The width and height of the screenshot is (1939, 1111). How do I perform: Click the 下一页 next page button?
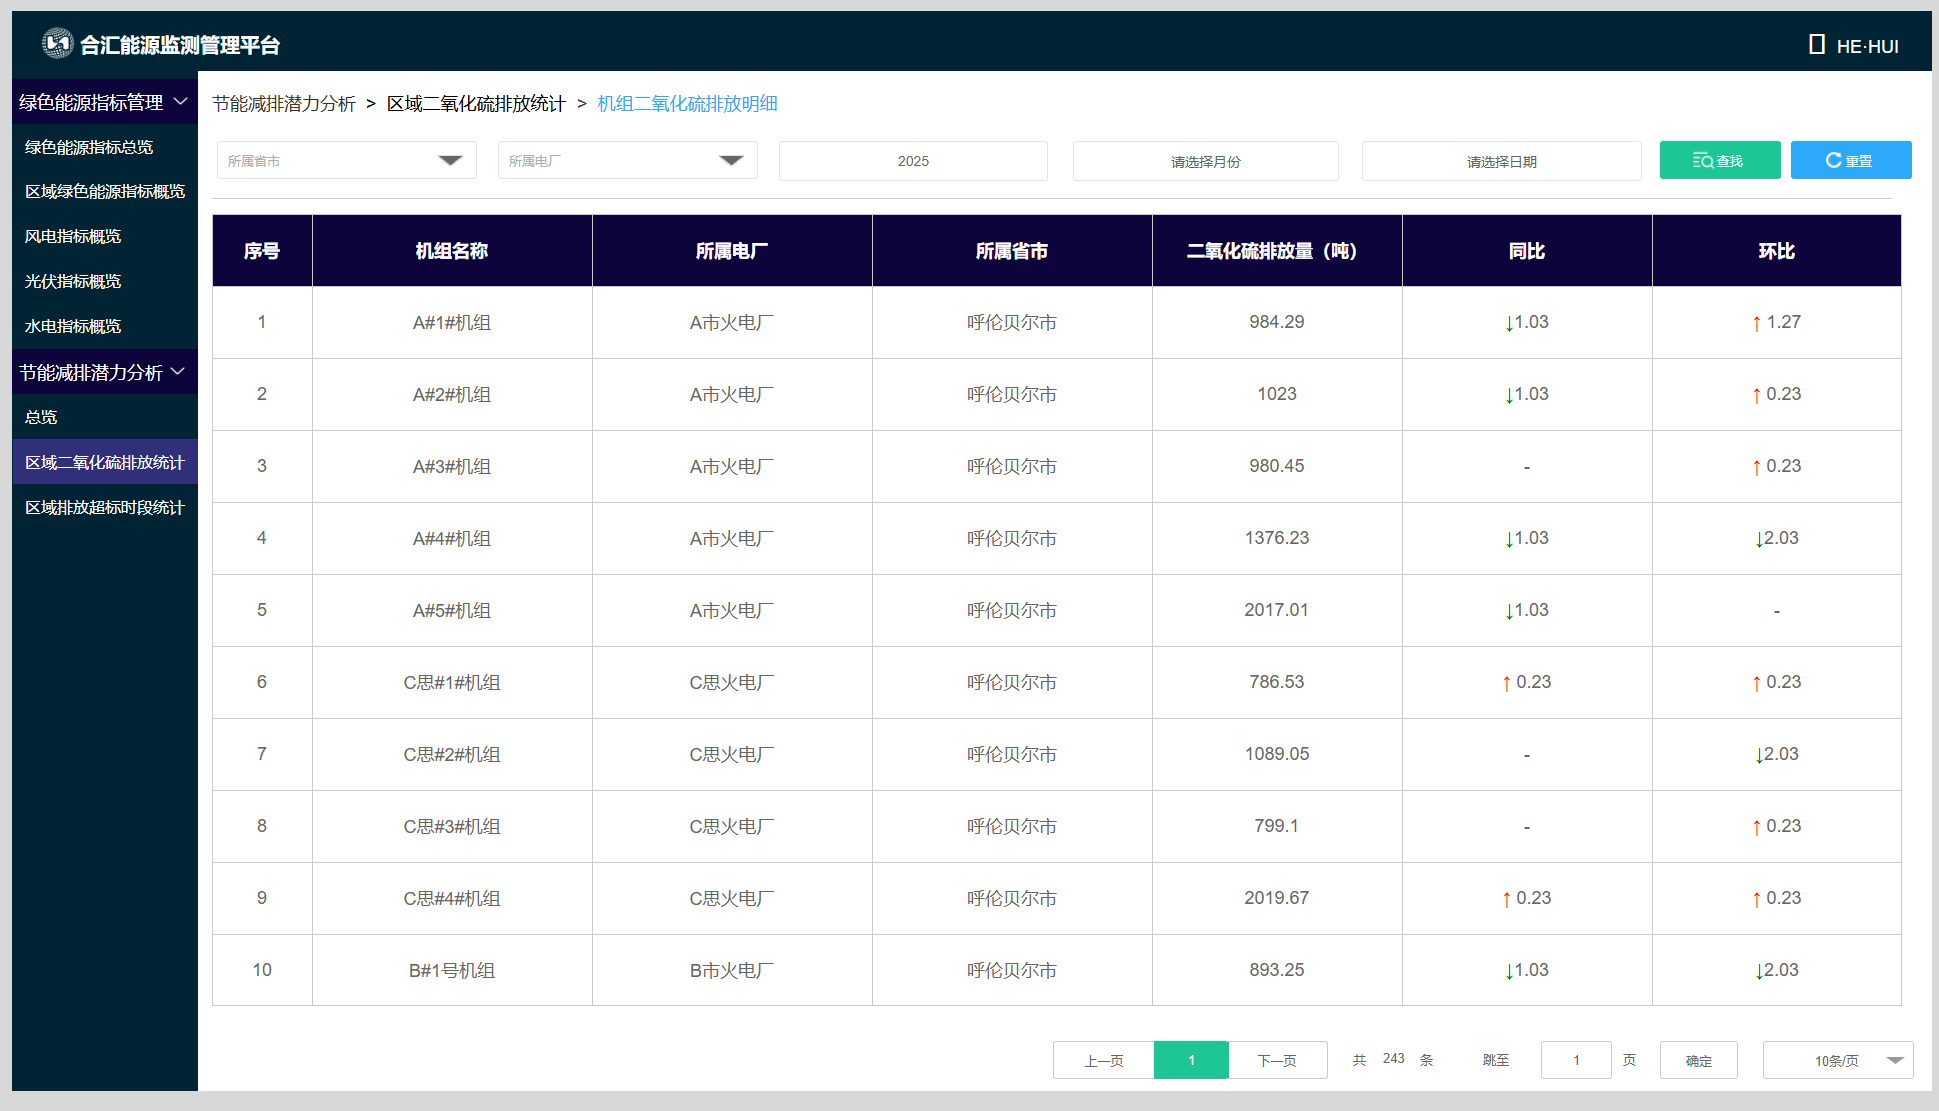[x=1277, y=1060]
